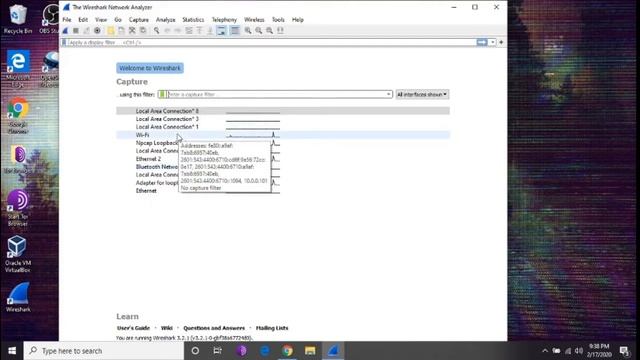Click the go forward arrow icon

tap(178, 31)
